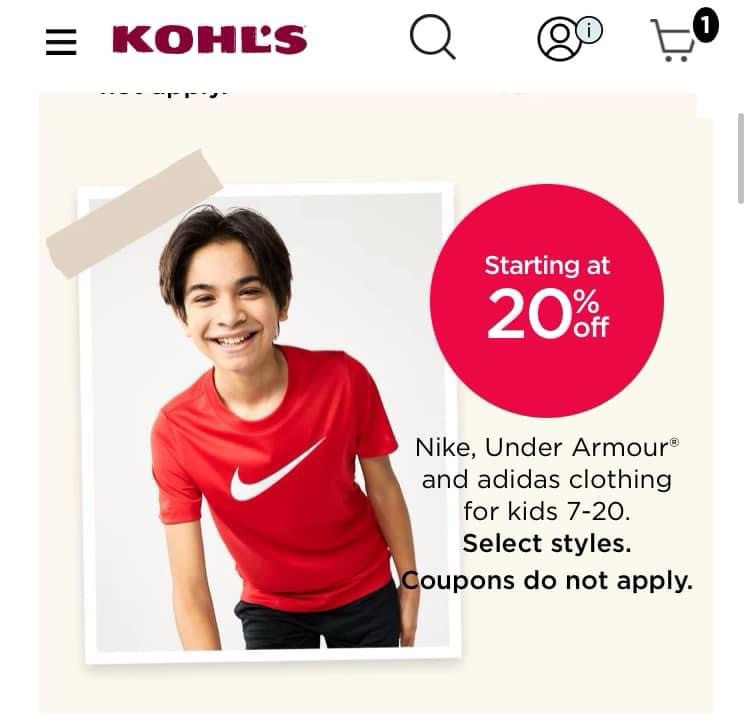
Task: Click the cut-off text above the banner
Action: (163, 91)
